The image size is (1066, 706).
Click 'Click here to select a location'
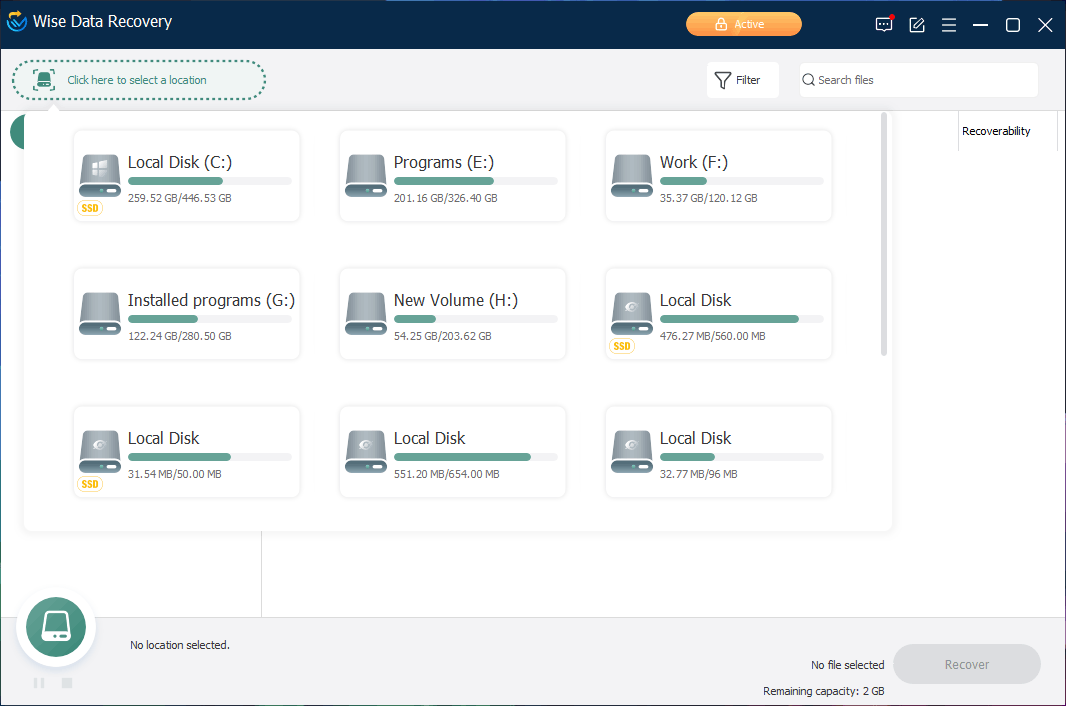pyautogui.click(x=137, y=80)
